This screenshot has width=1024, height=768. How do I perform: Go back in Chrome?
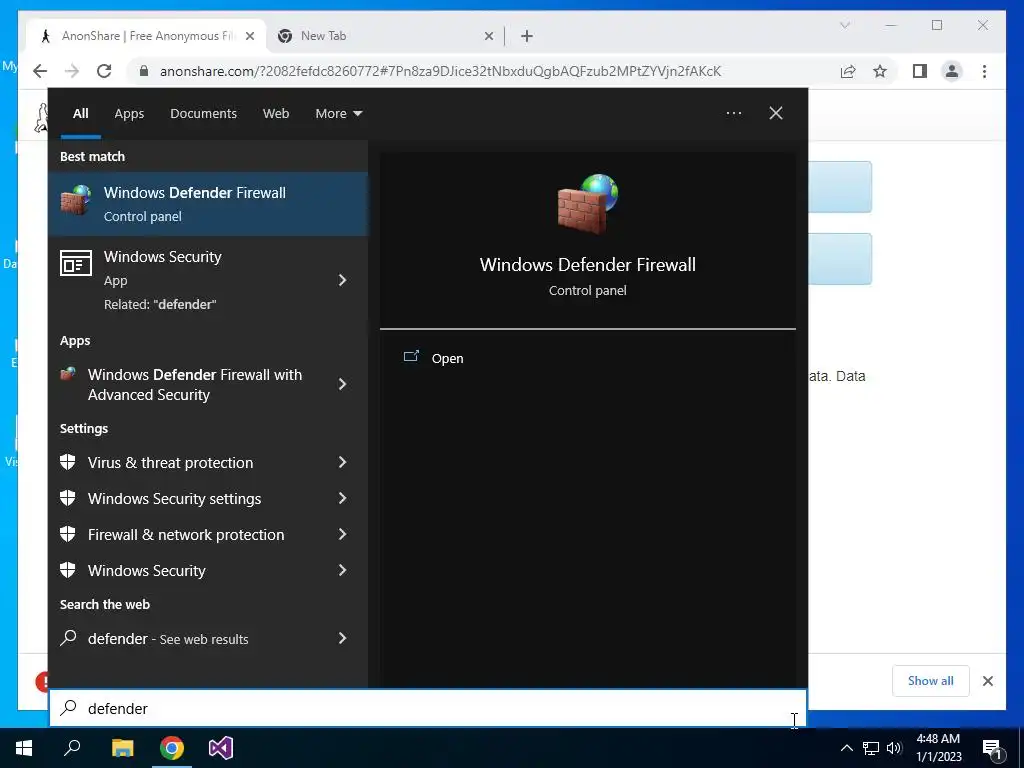point(40,71)
